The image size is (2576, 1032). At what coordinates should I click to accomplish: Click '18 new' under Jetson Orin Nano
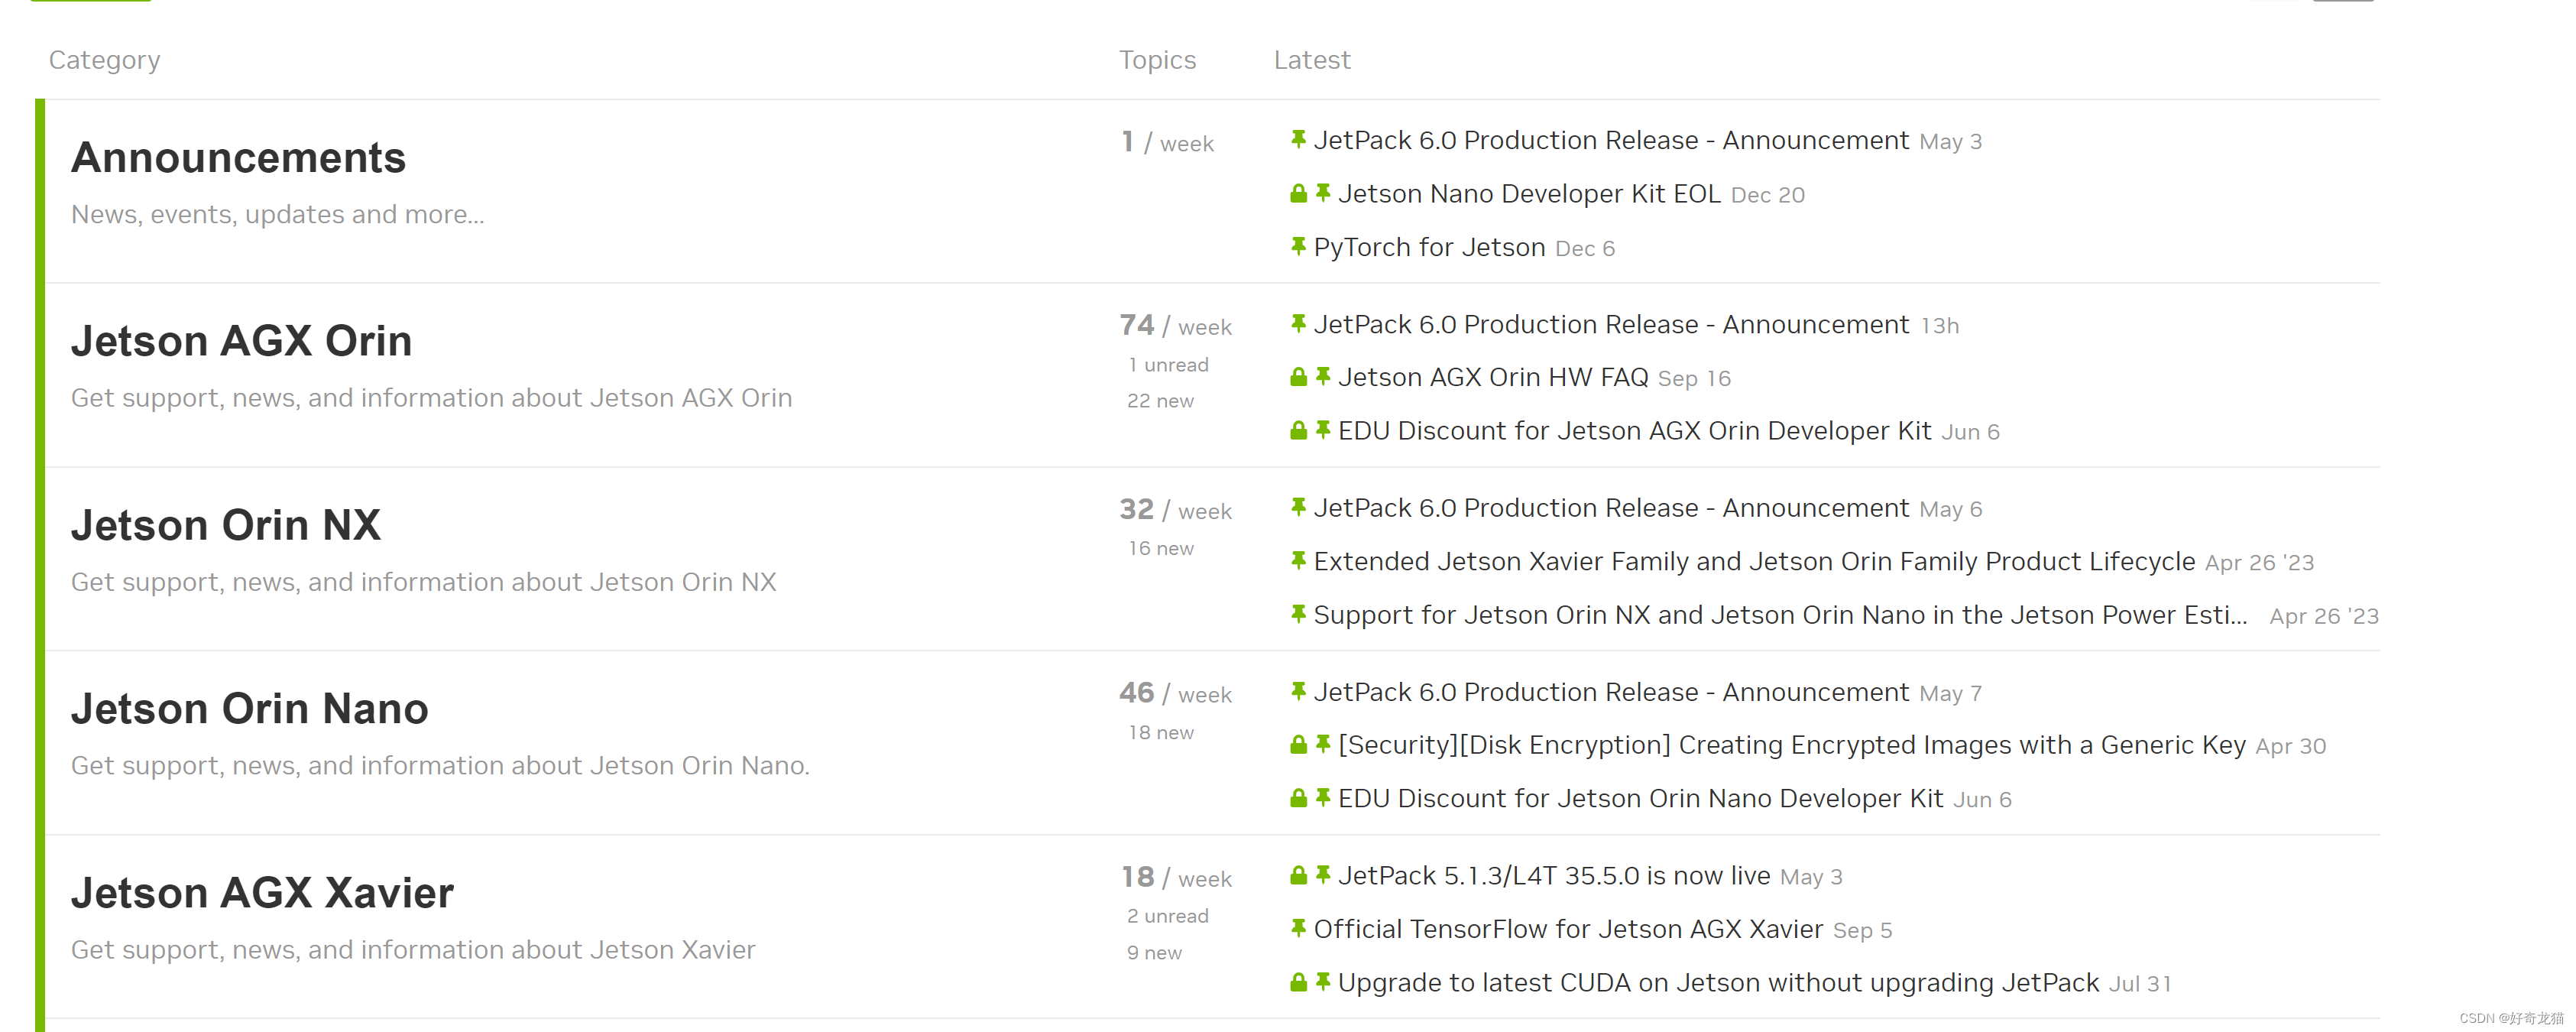(1161, 732)
